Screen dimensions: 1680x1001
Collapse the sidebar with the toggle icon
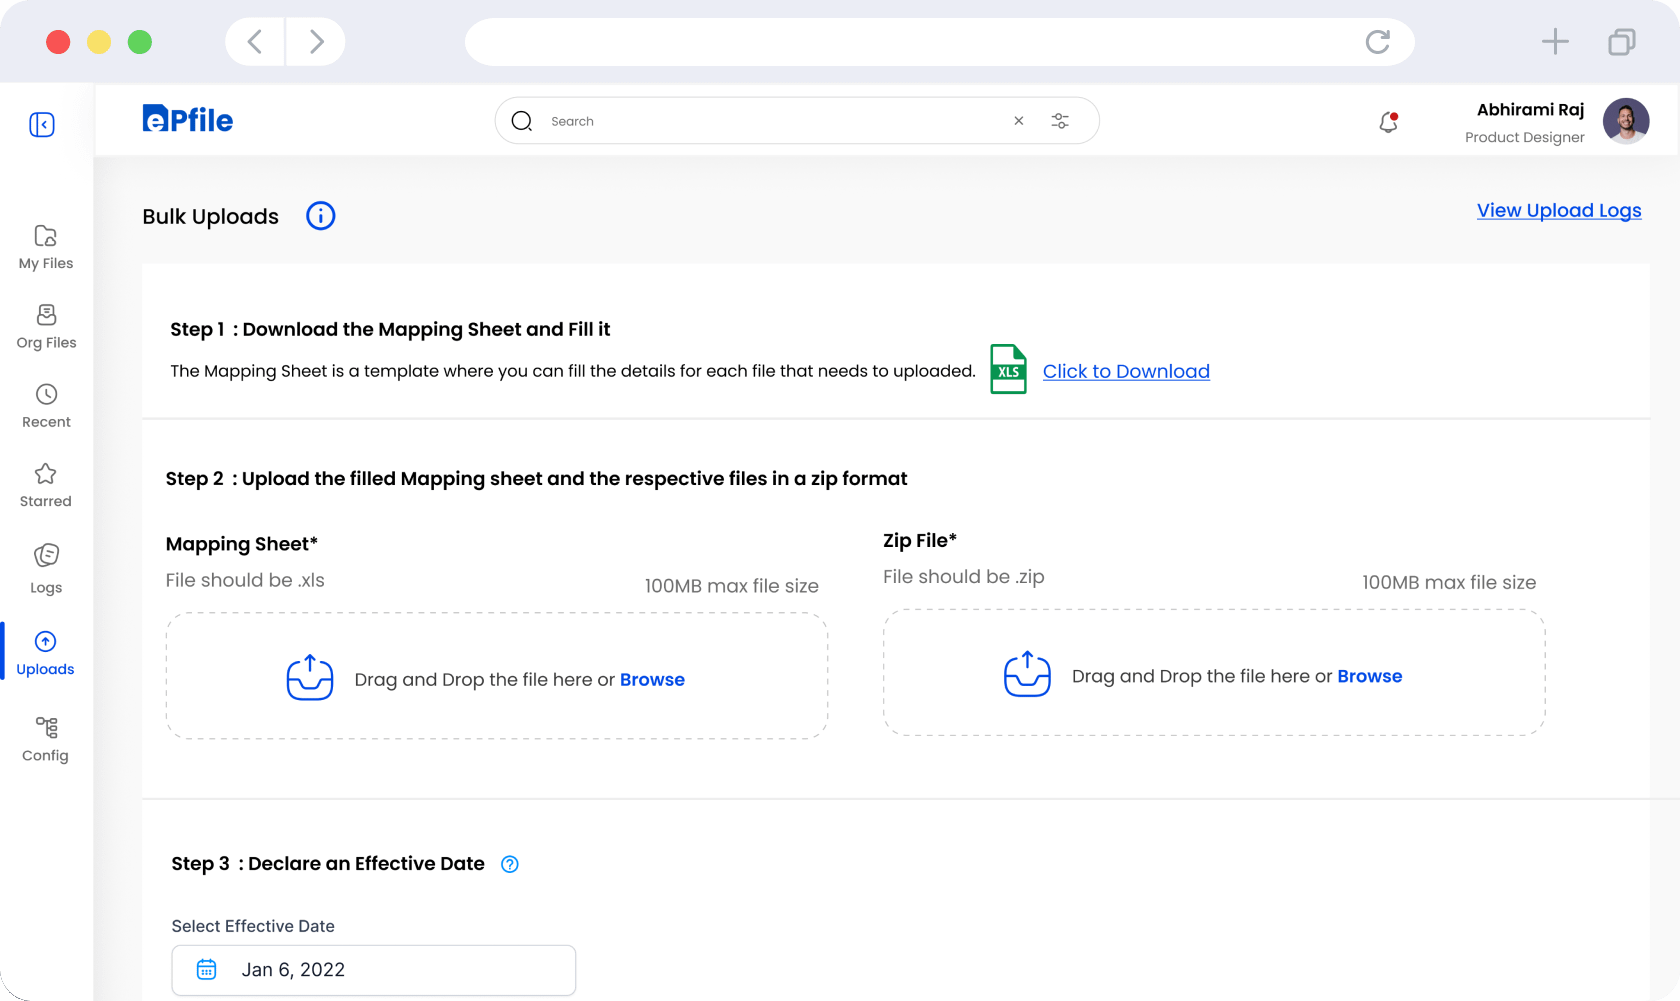tap(42, 124)
